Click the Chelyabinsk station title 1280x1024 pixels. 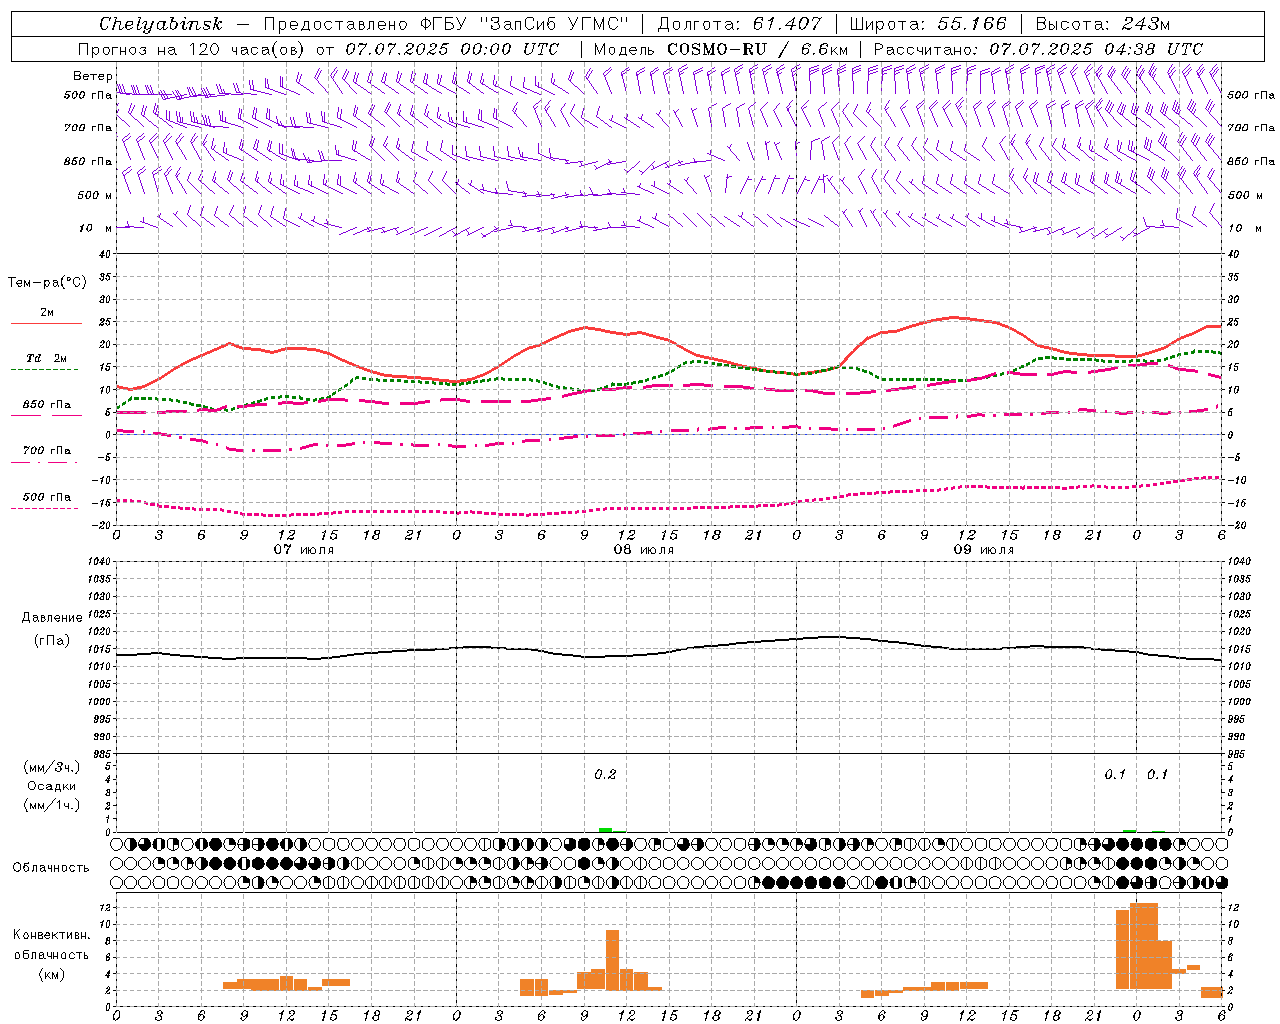[161, 24]
